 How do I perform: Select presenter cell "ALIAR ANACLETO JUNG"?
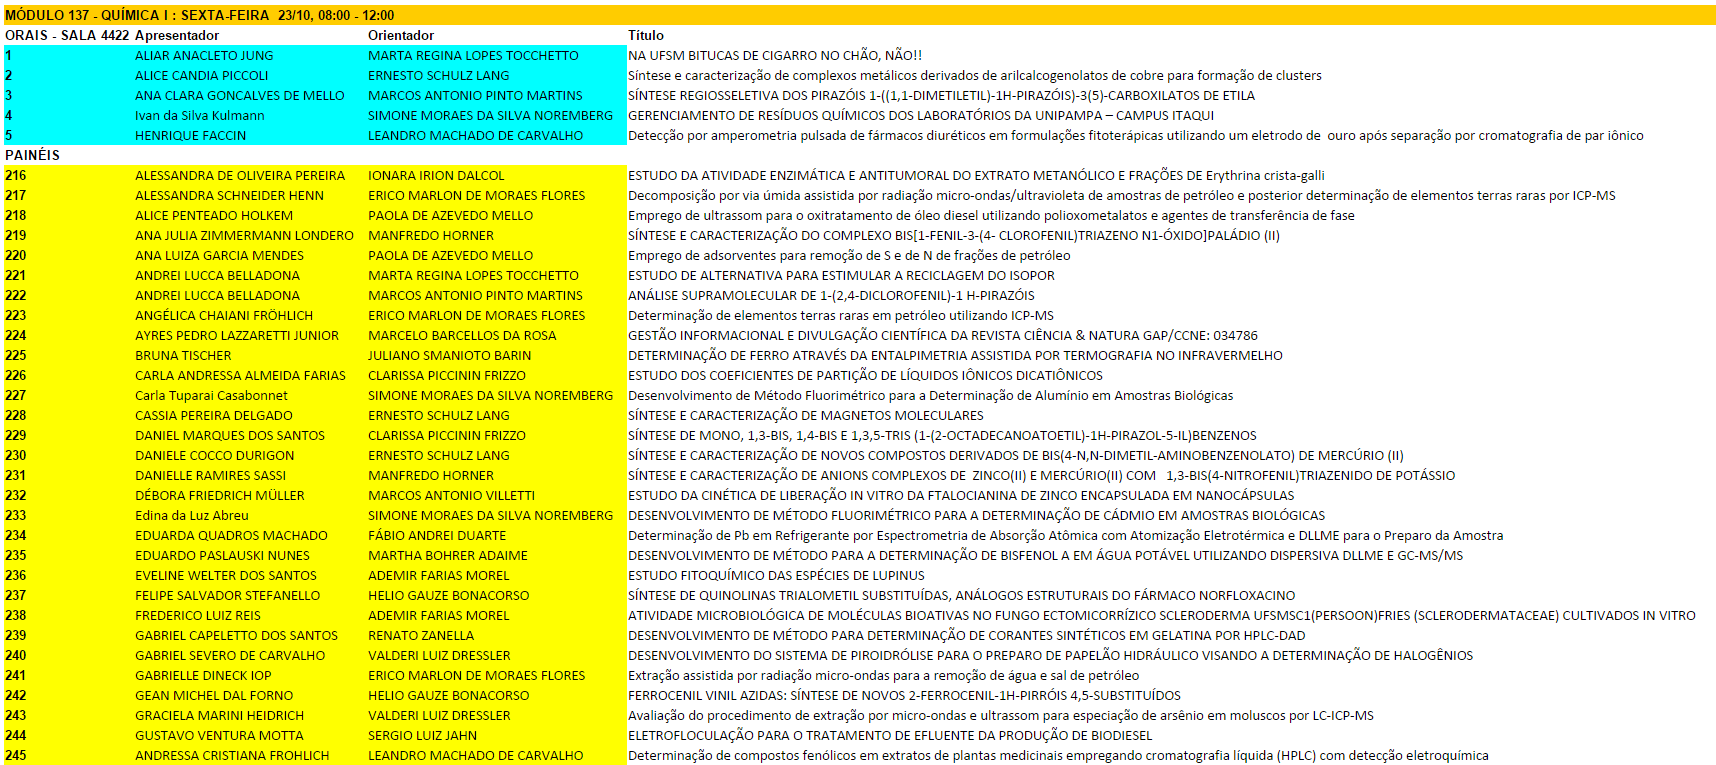pyautogui.click(x=204, y=55)
